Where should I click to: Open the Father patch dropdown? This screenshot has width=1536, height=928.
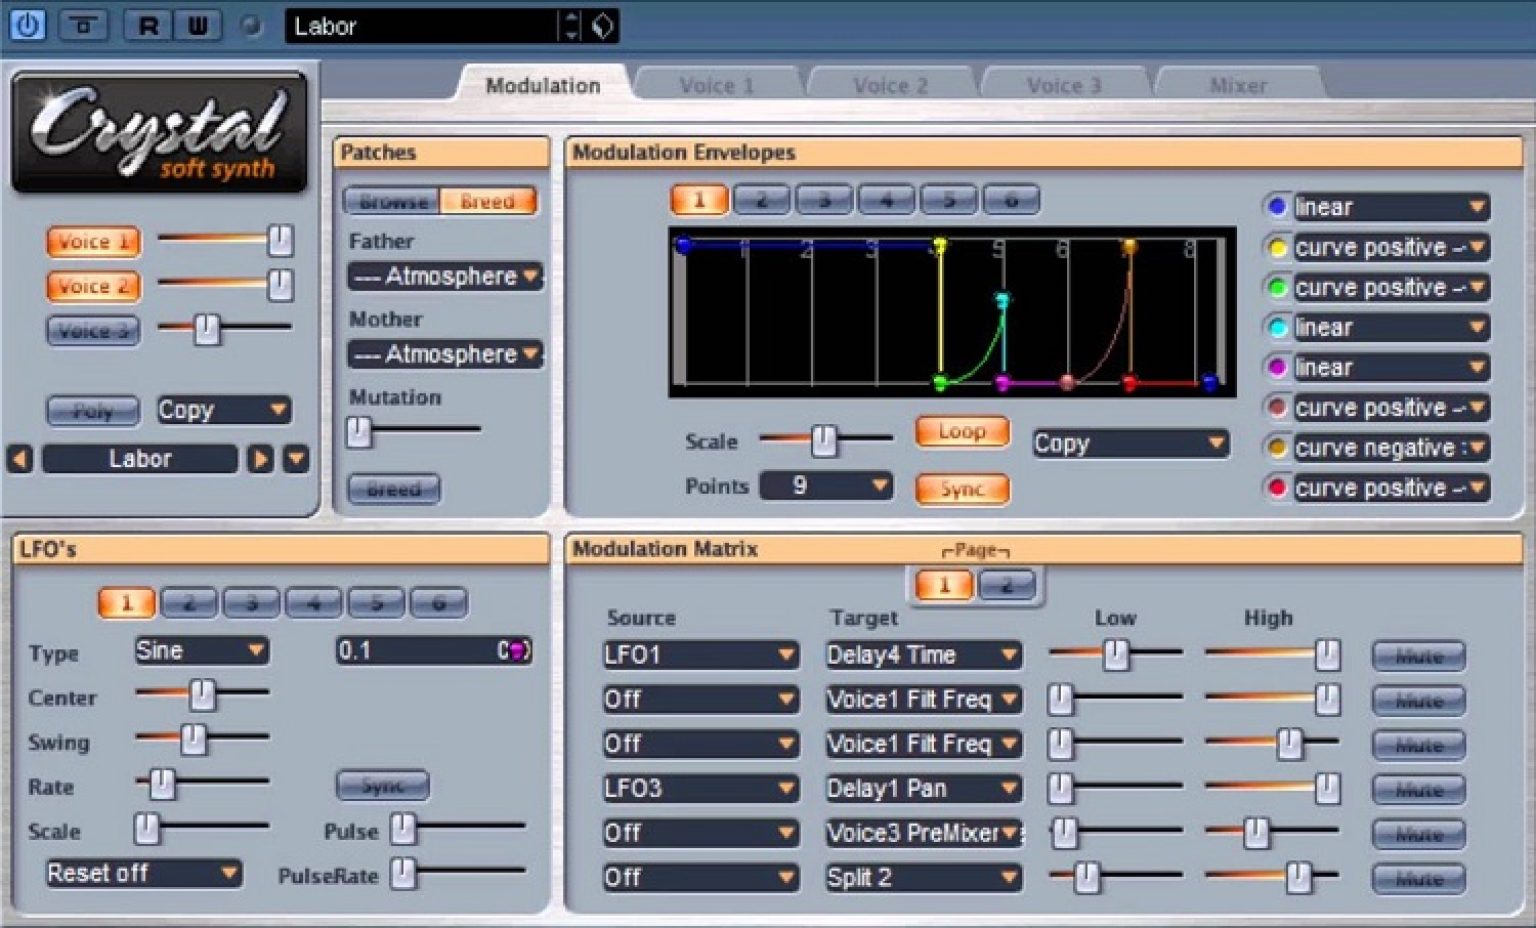(444, 276)
